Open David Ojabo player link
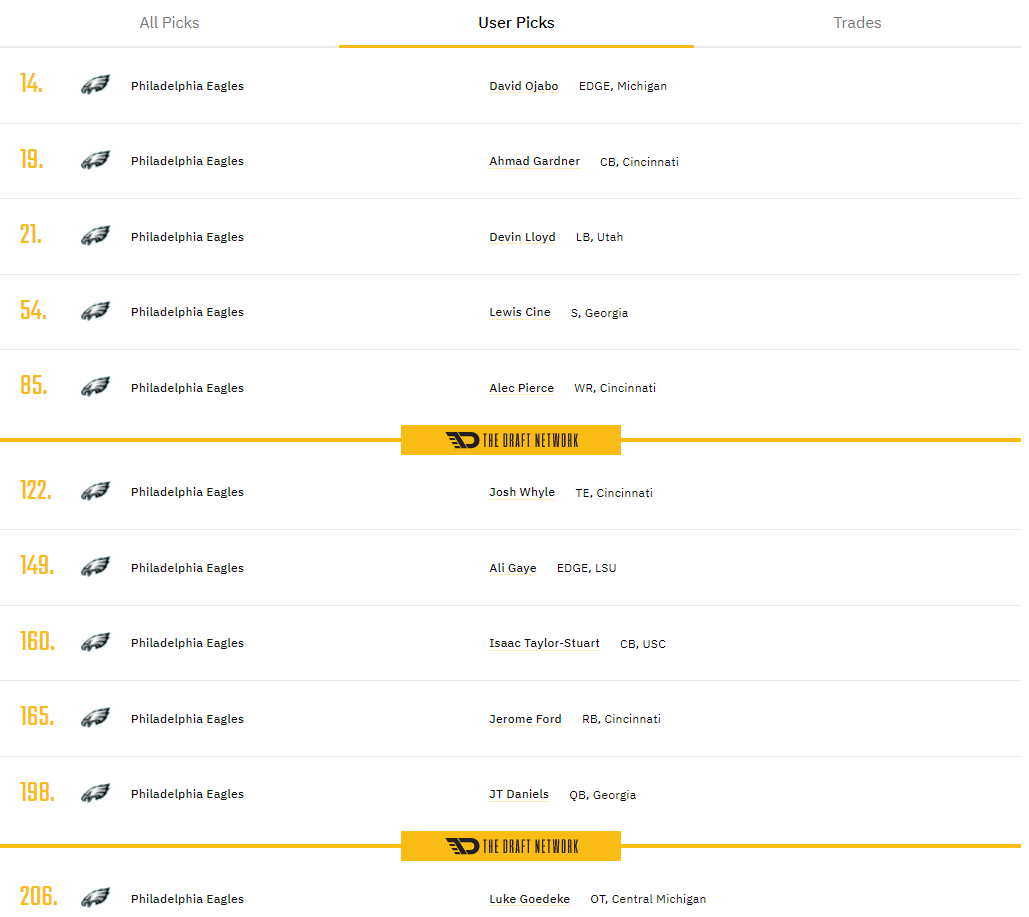The height and width of the screenshot is (917, 1029). tap(523, 86)
